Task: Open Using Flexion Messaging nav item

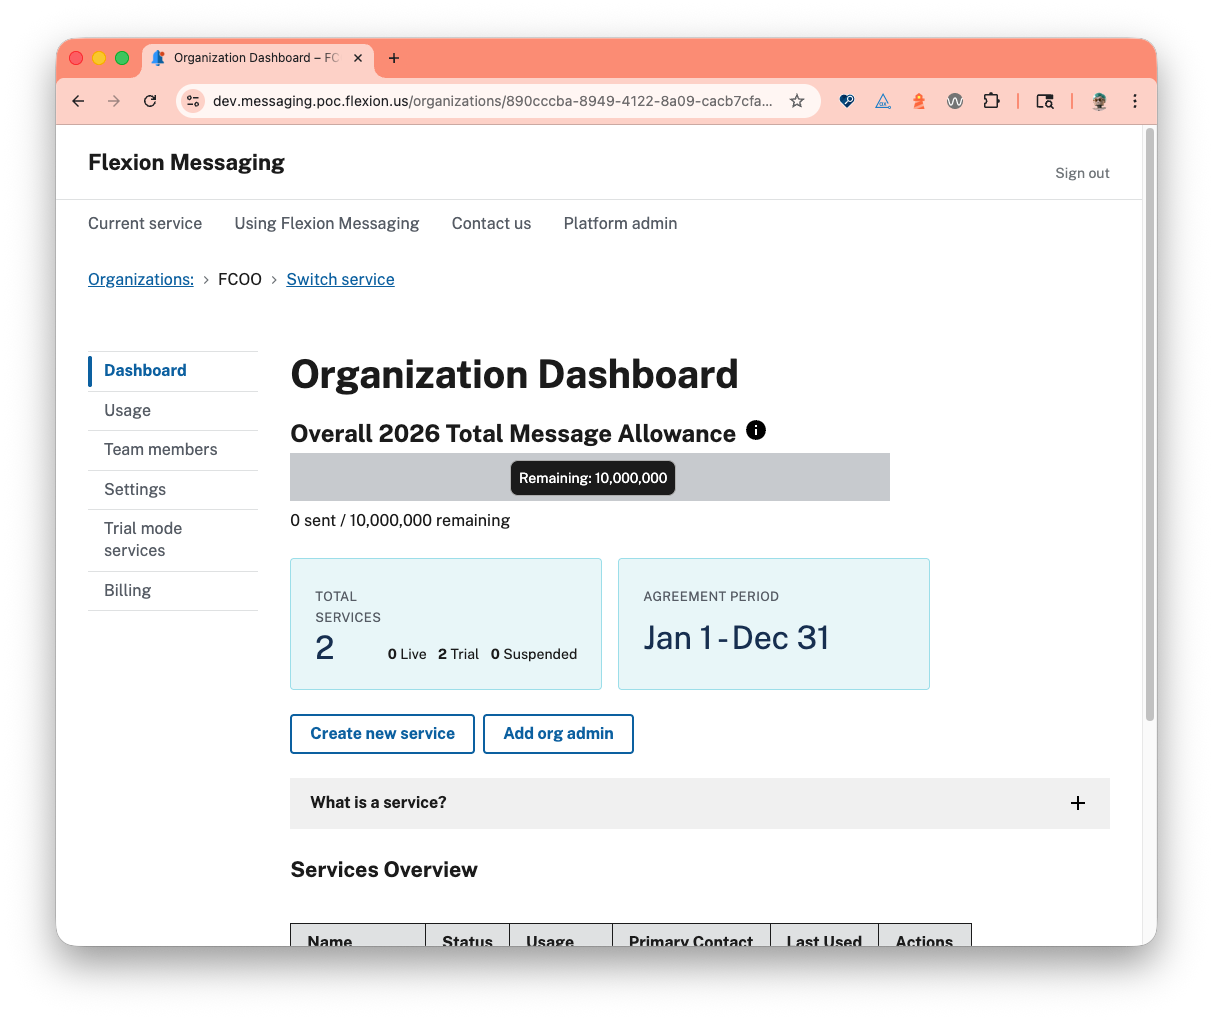Action: 327,223
